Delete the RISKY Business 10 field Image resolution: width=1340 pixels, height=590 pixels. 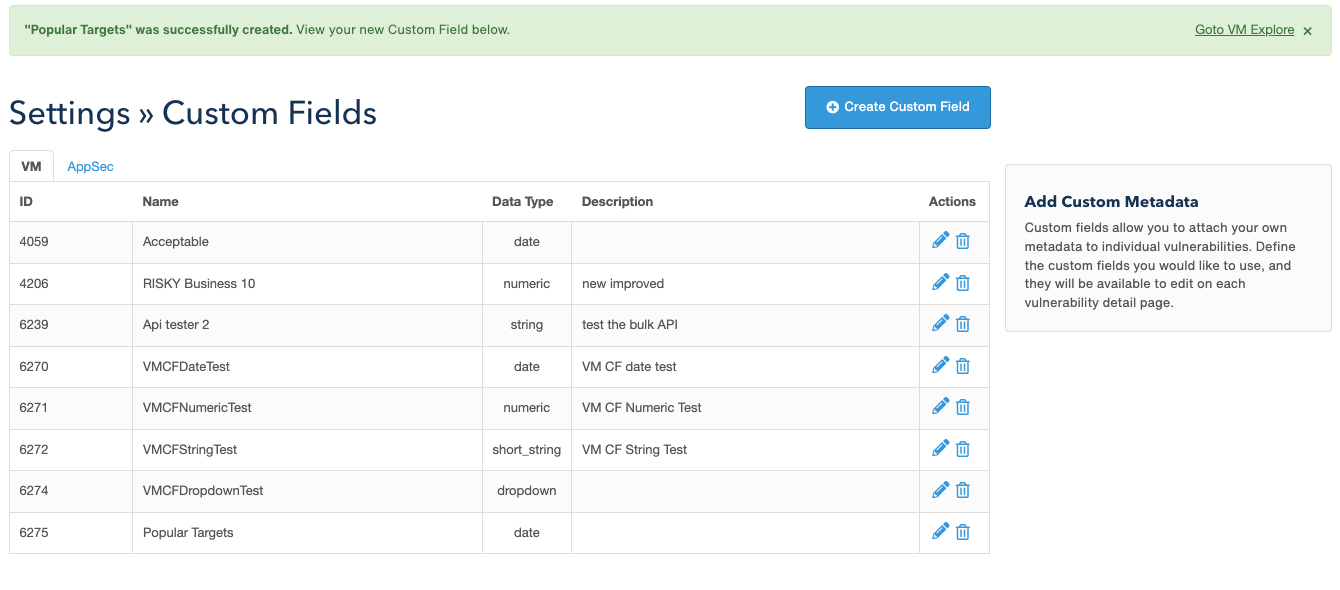962,281
